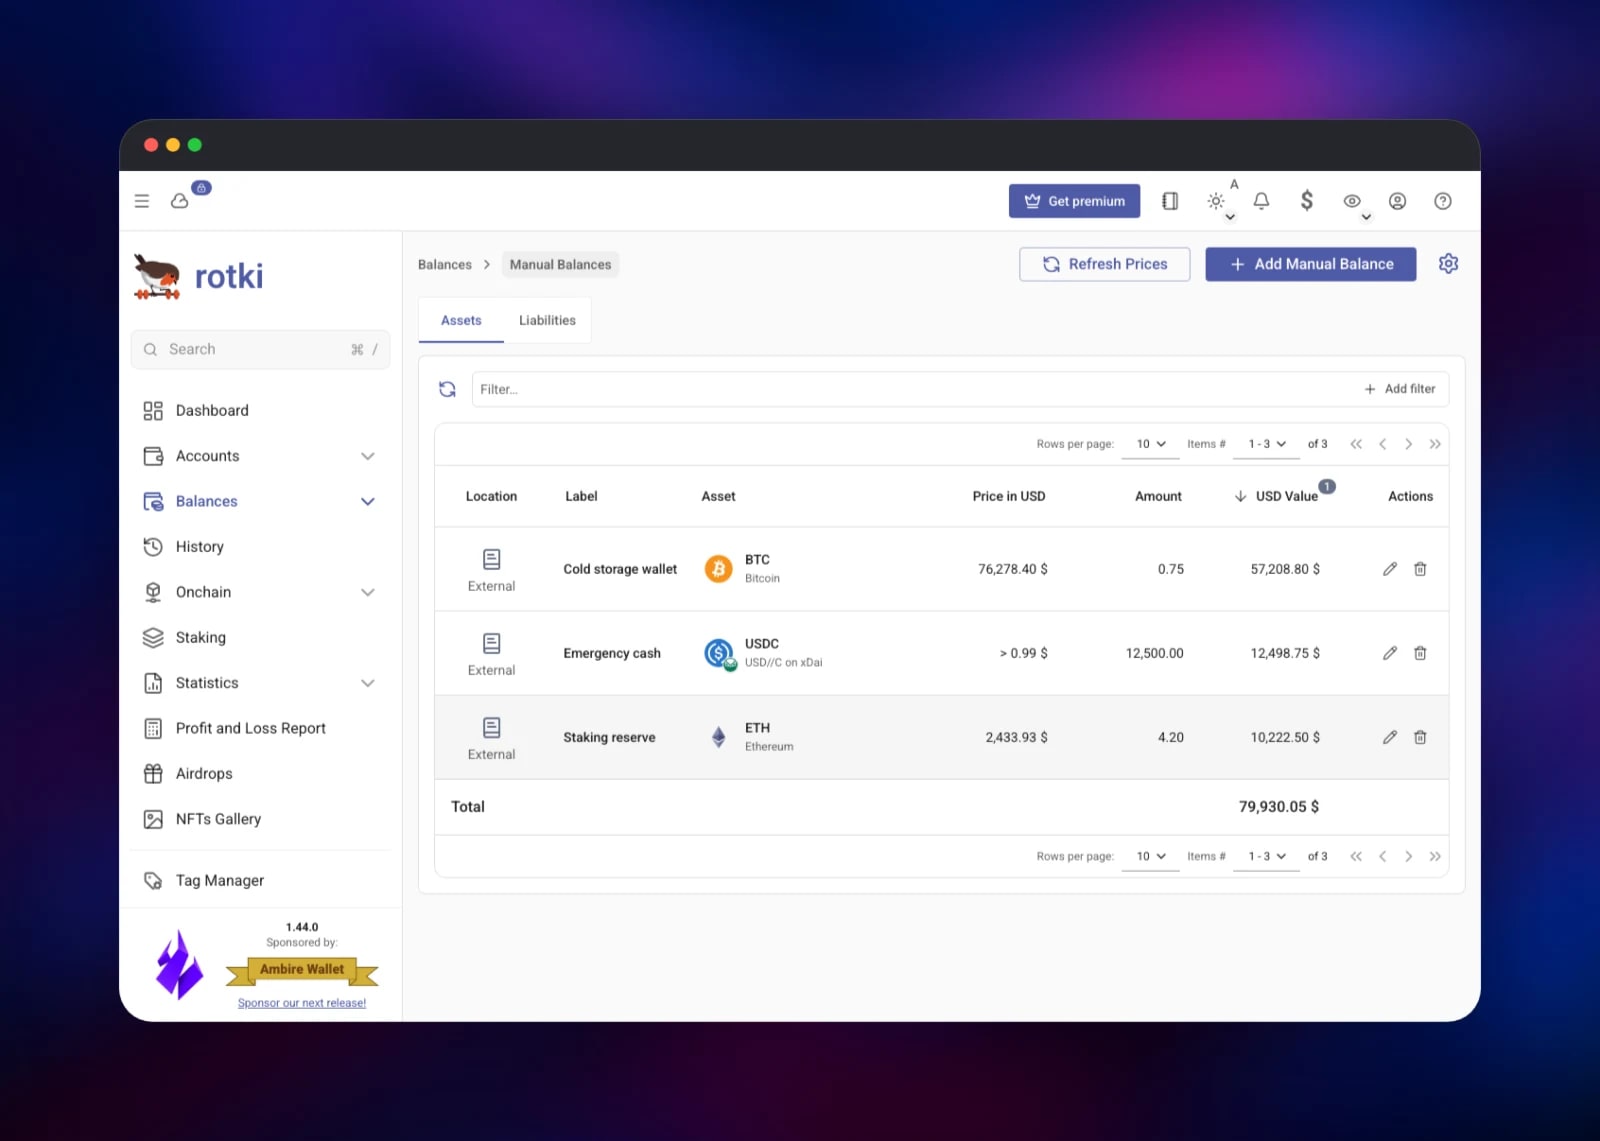The width and height of the screenshot is (1600, 1141).
Task: Open bottom Items 1-3 dropdown
Action: [1266, 857]
